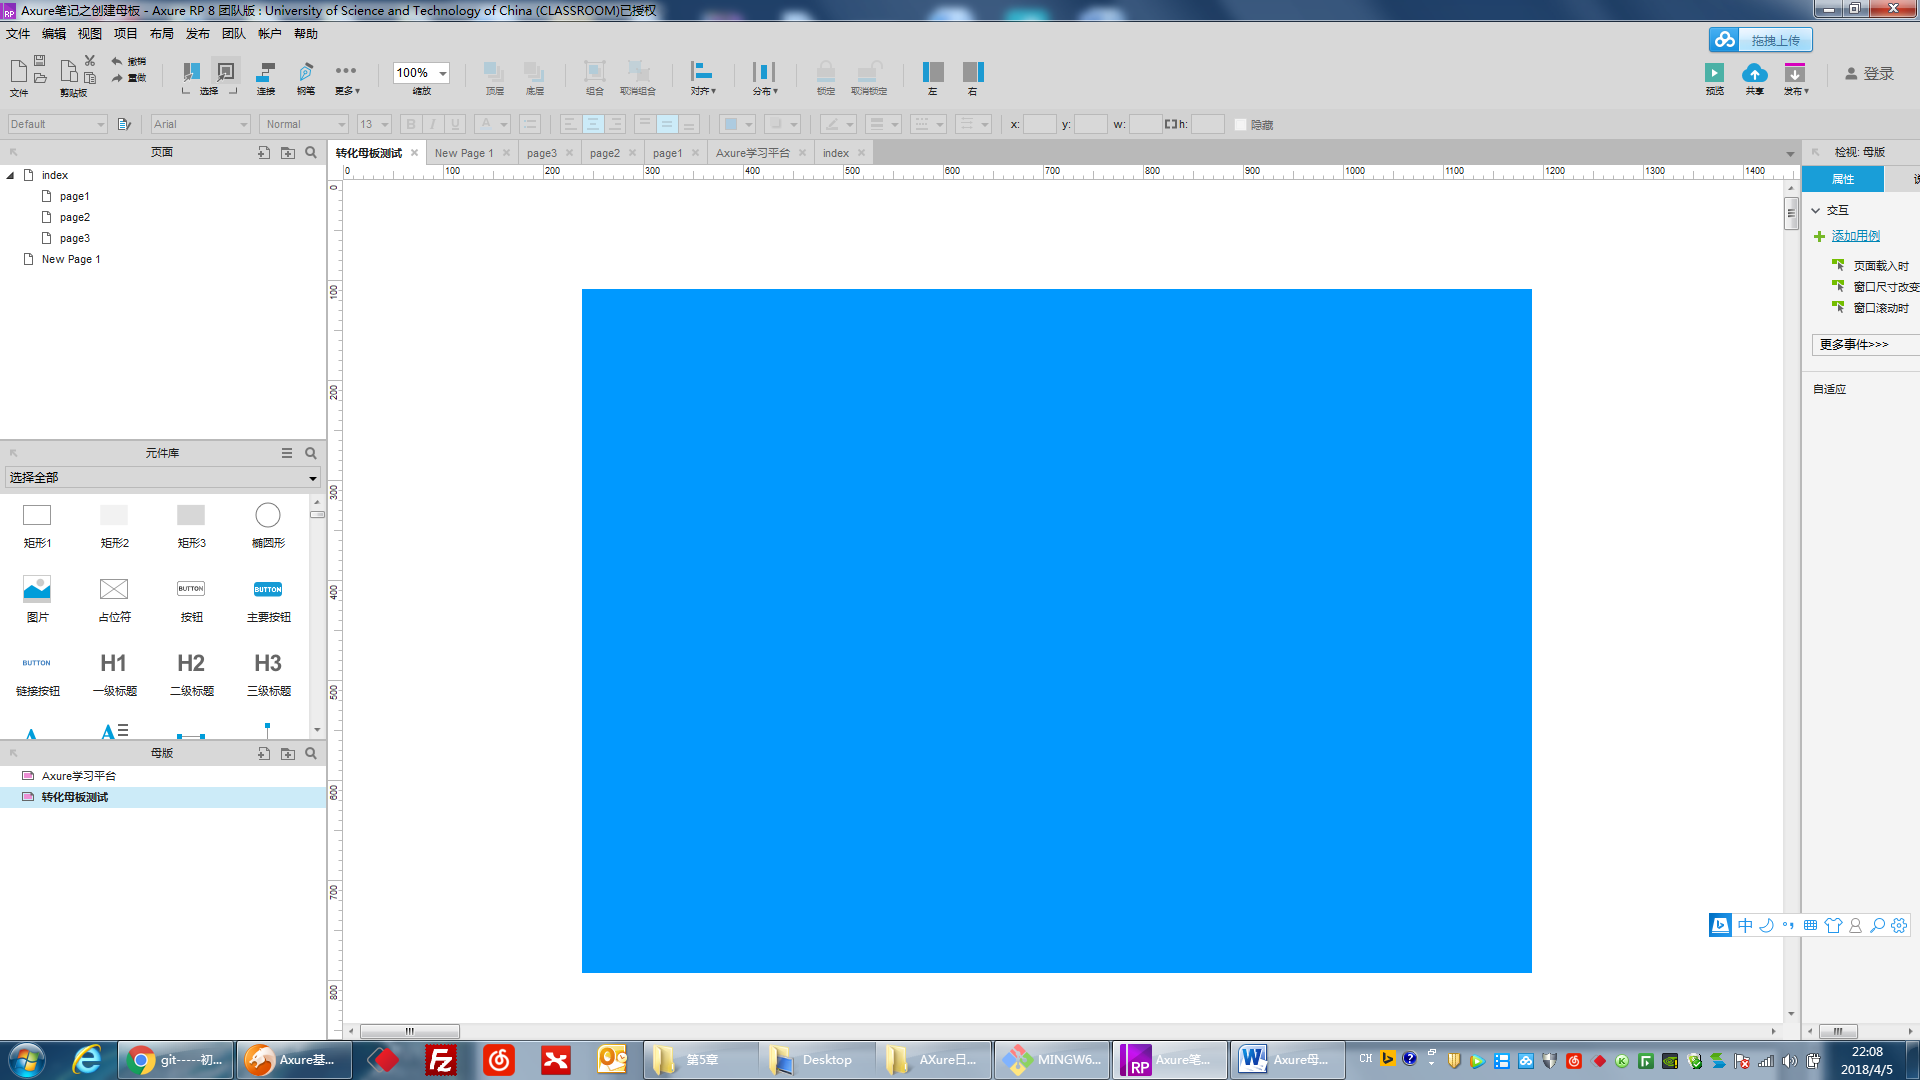
Task: Toggle center text alignment button
Action: [x=593, y=124]
